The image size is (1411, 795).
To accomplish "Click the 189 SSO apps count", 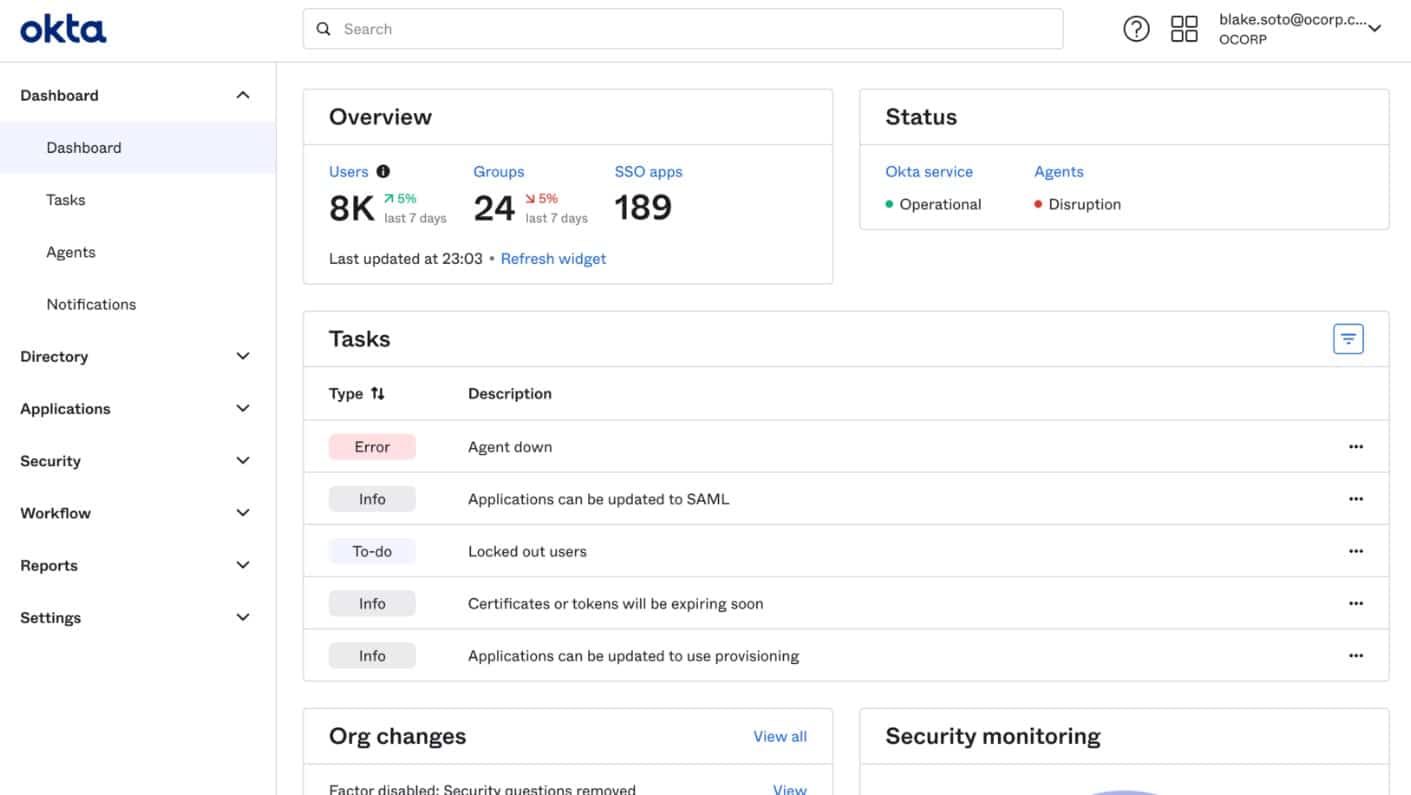I will point(643,208).
